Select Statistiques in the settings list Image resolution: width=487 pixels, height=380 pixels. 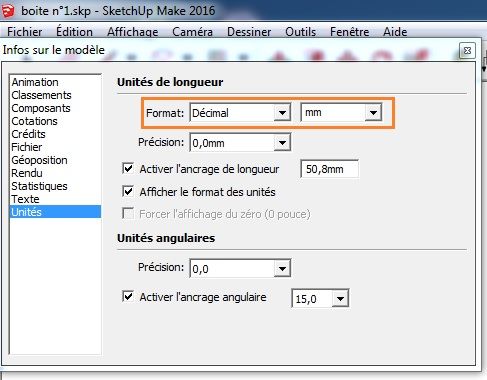[x=55, y=186]
